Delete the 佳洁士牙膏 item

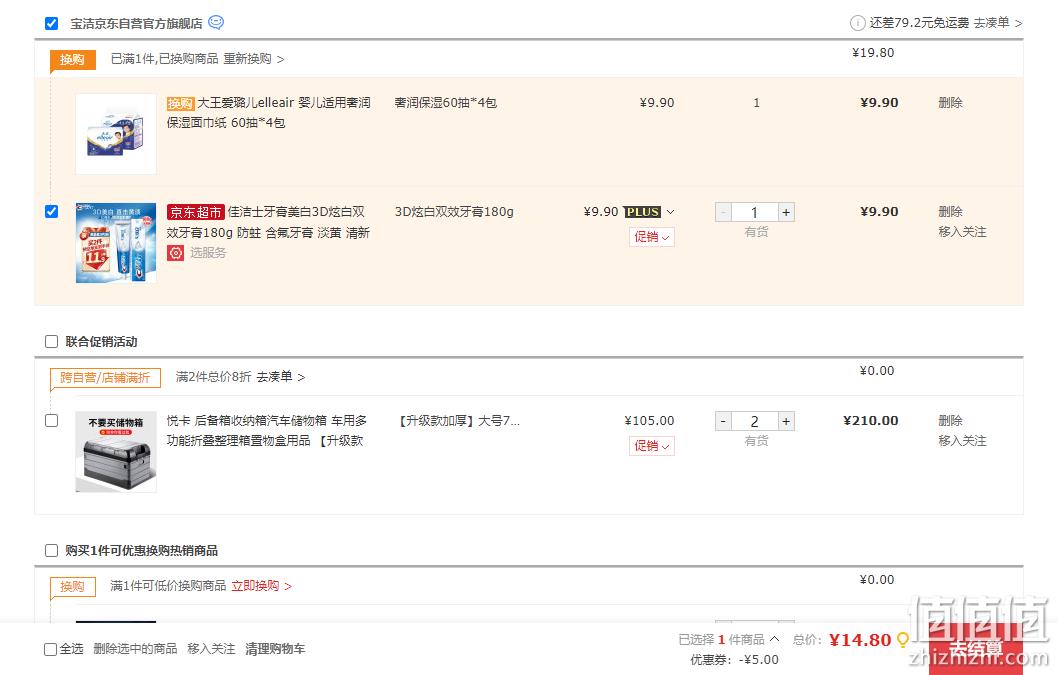tap(950, 212)
